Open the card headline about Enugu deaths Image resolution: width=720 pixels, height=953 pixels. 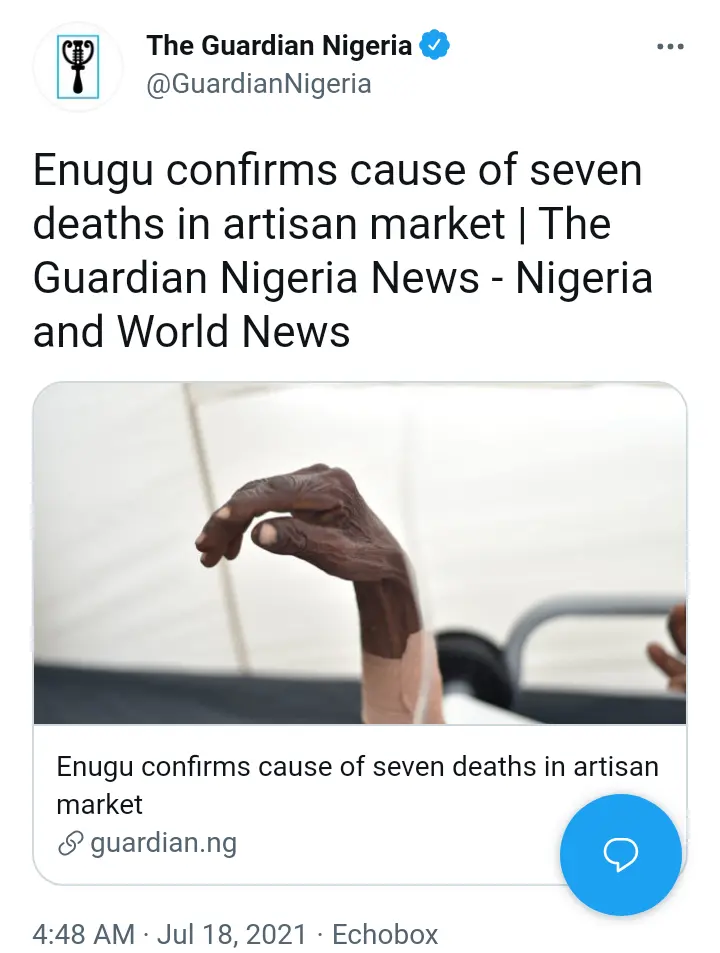pos(357,785)
